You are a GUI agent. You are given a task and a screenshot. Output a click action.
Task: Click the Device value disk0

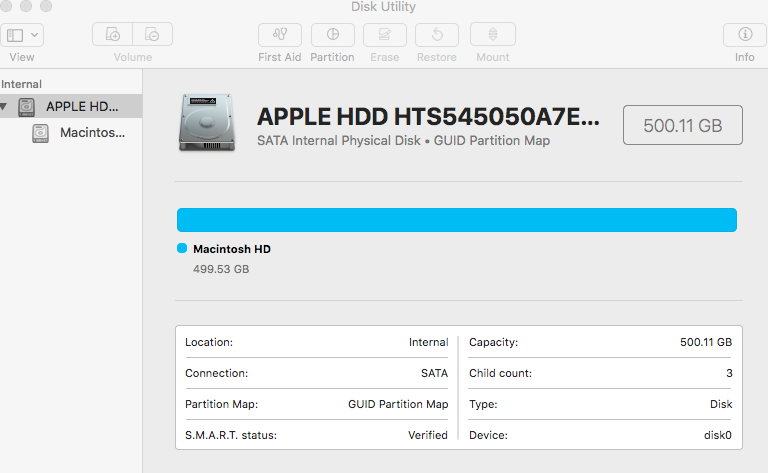tap(718, 435)
